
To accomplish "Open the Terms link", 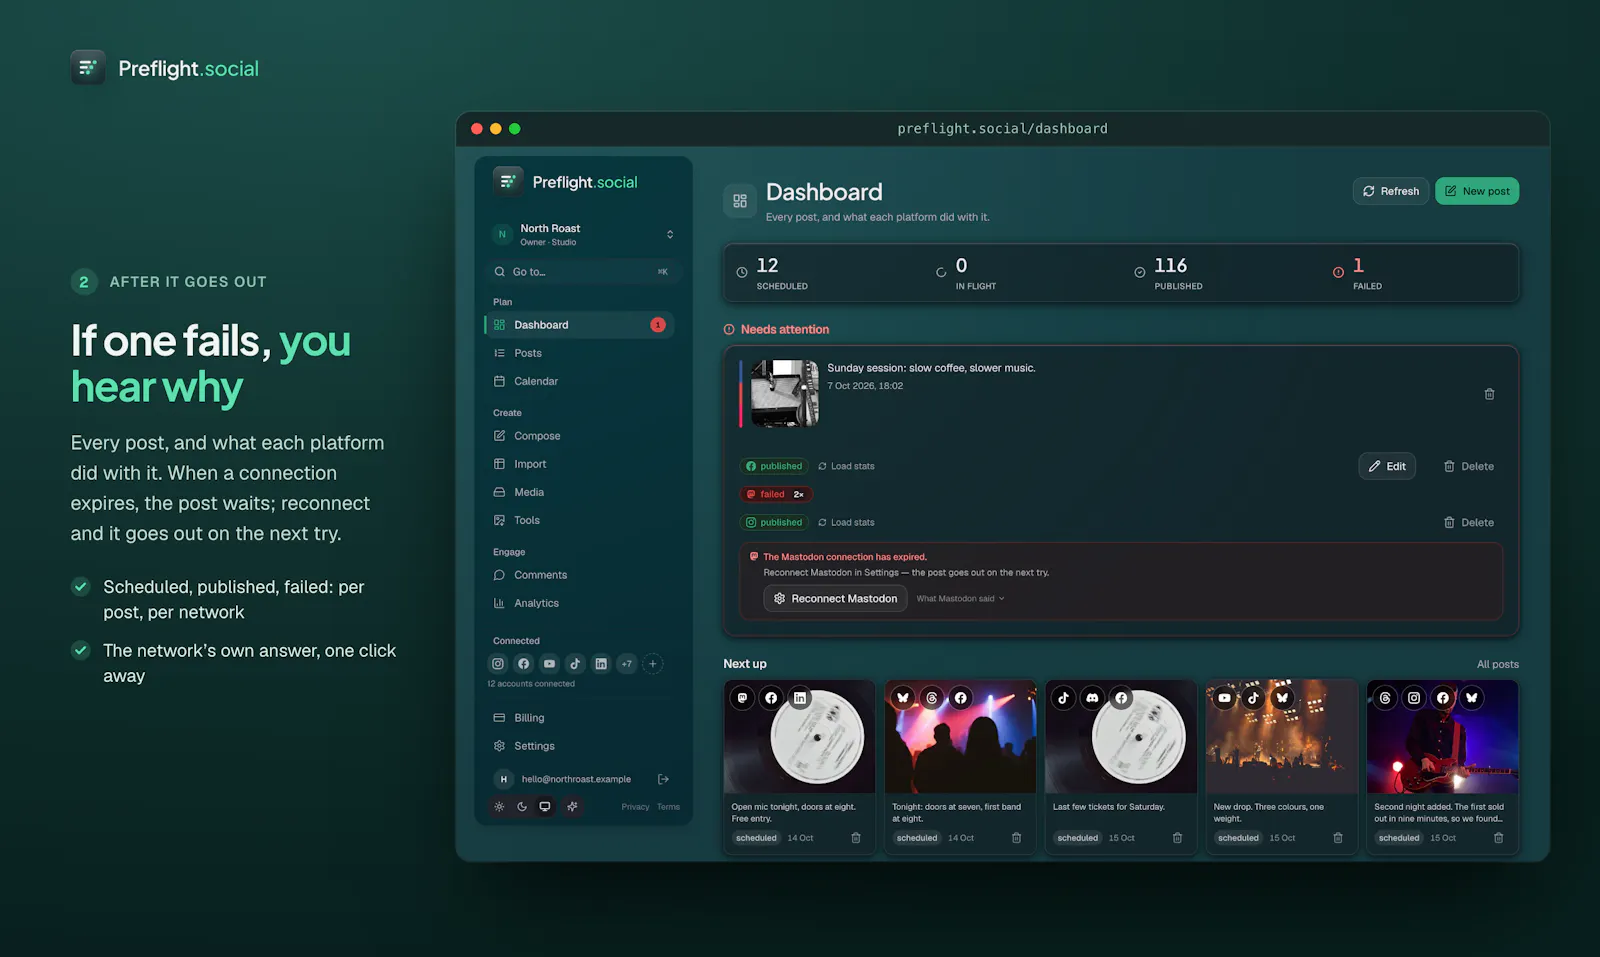I will click(x=668, y=807).
